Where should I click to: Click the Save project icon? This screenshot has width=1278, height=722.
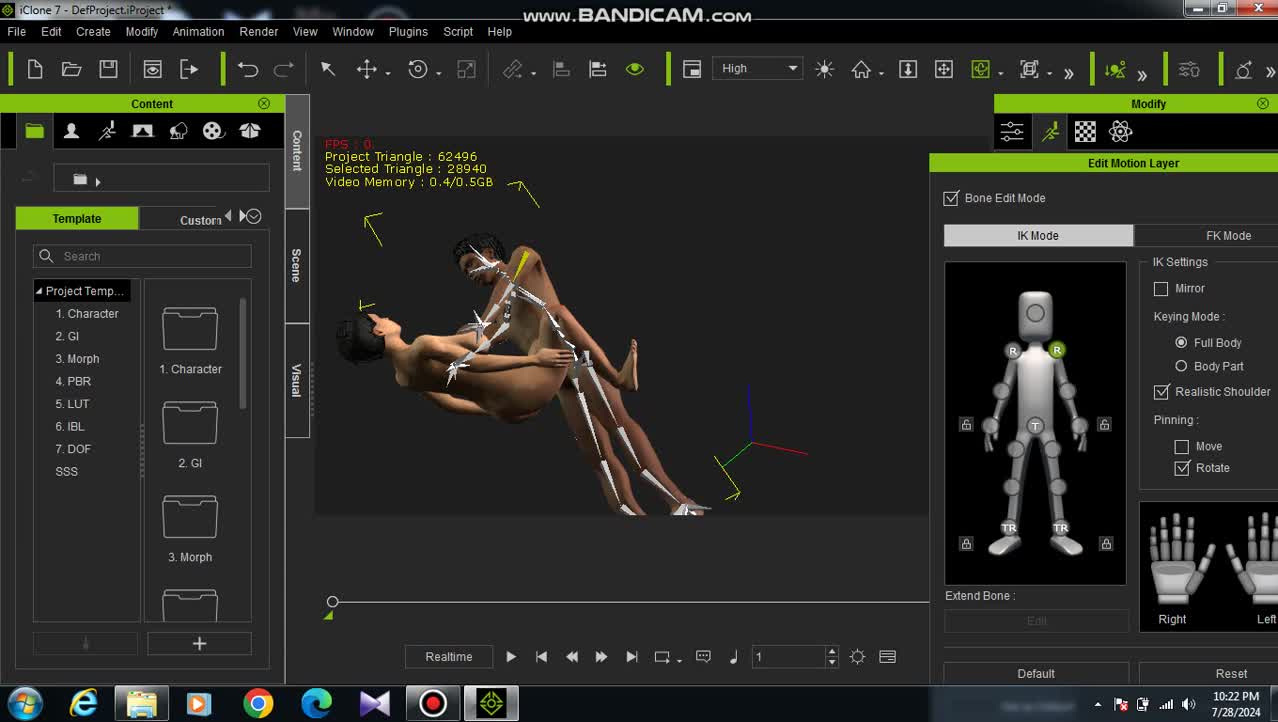(x=108, y=69)
